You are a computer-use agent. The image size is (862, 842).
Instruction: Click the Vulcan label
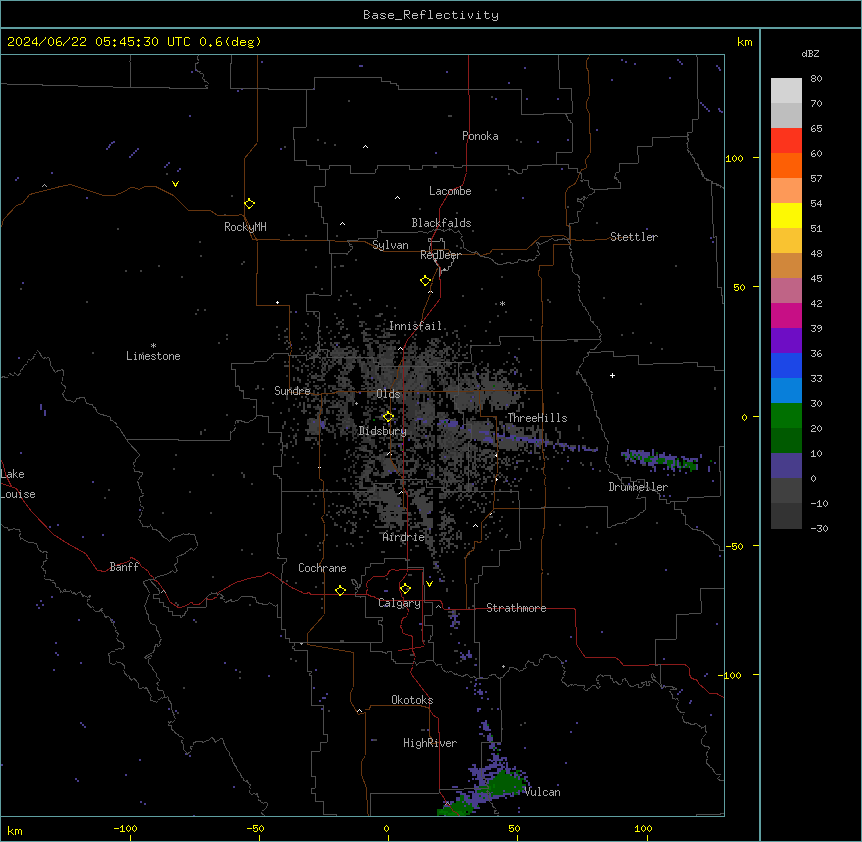[543, 792]
